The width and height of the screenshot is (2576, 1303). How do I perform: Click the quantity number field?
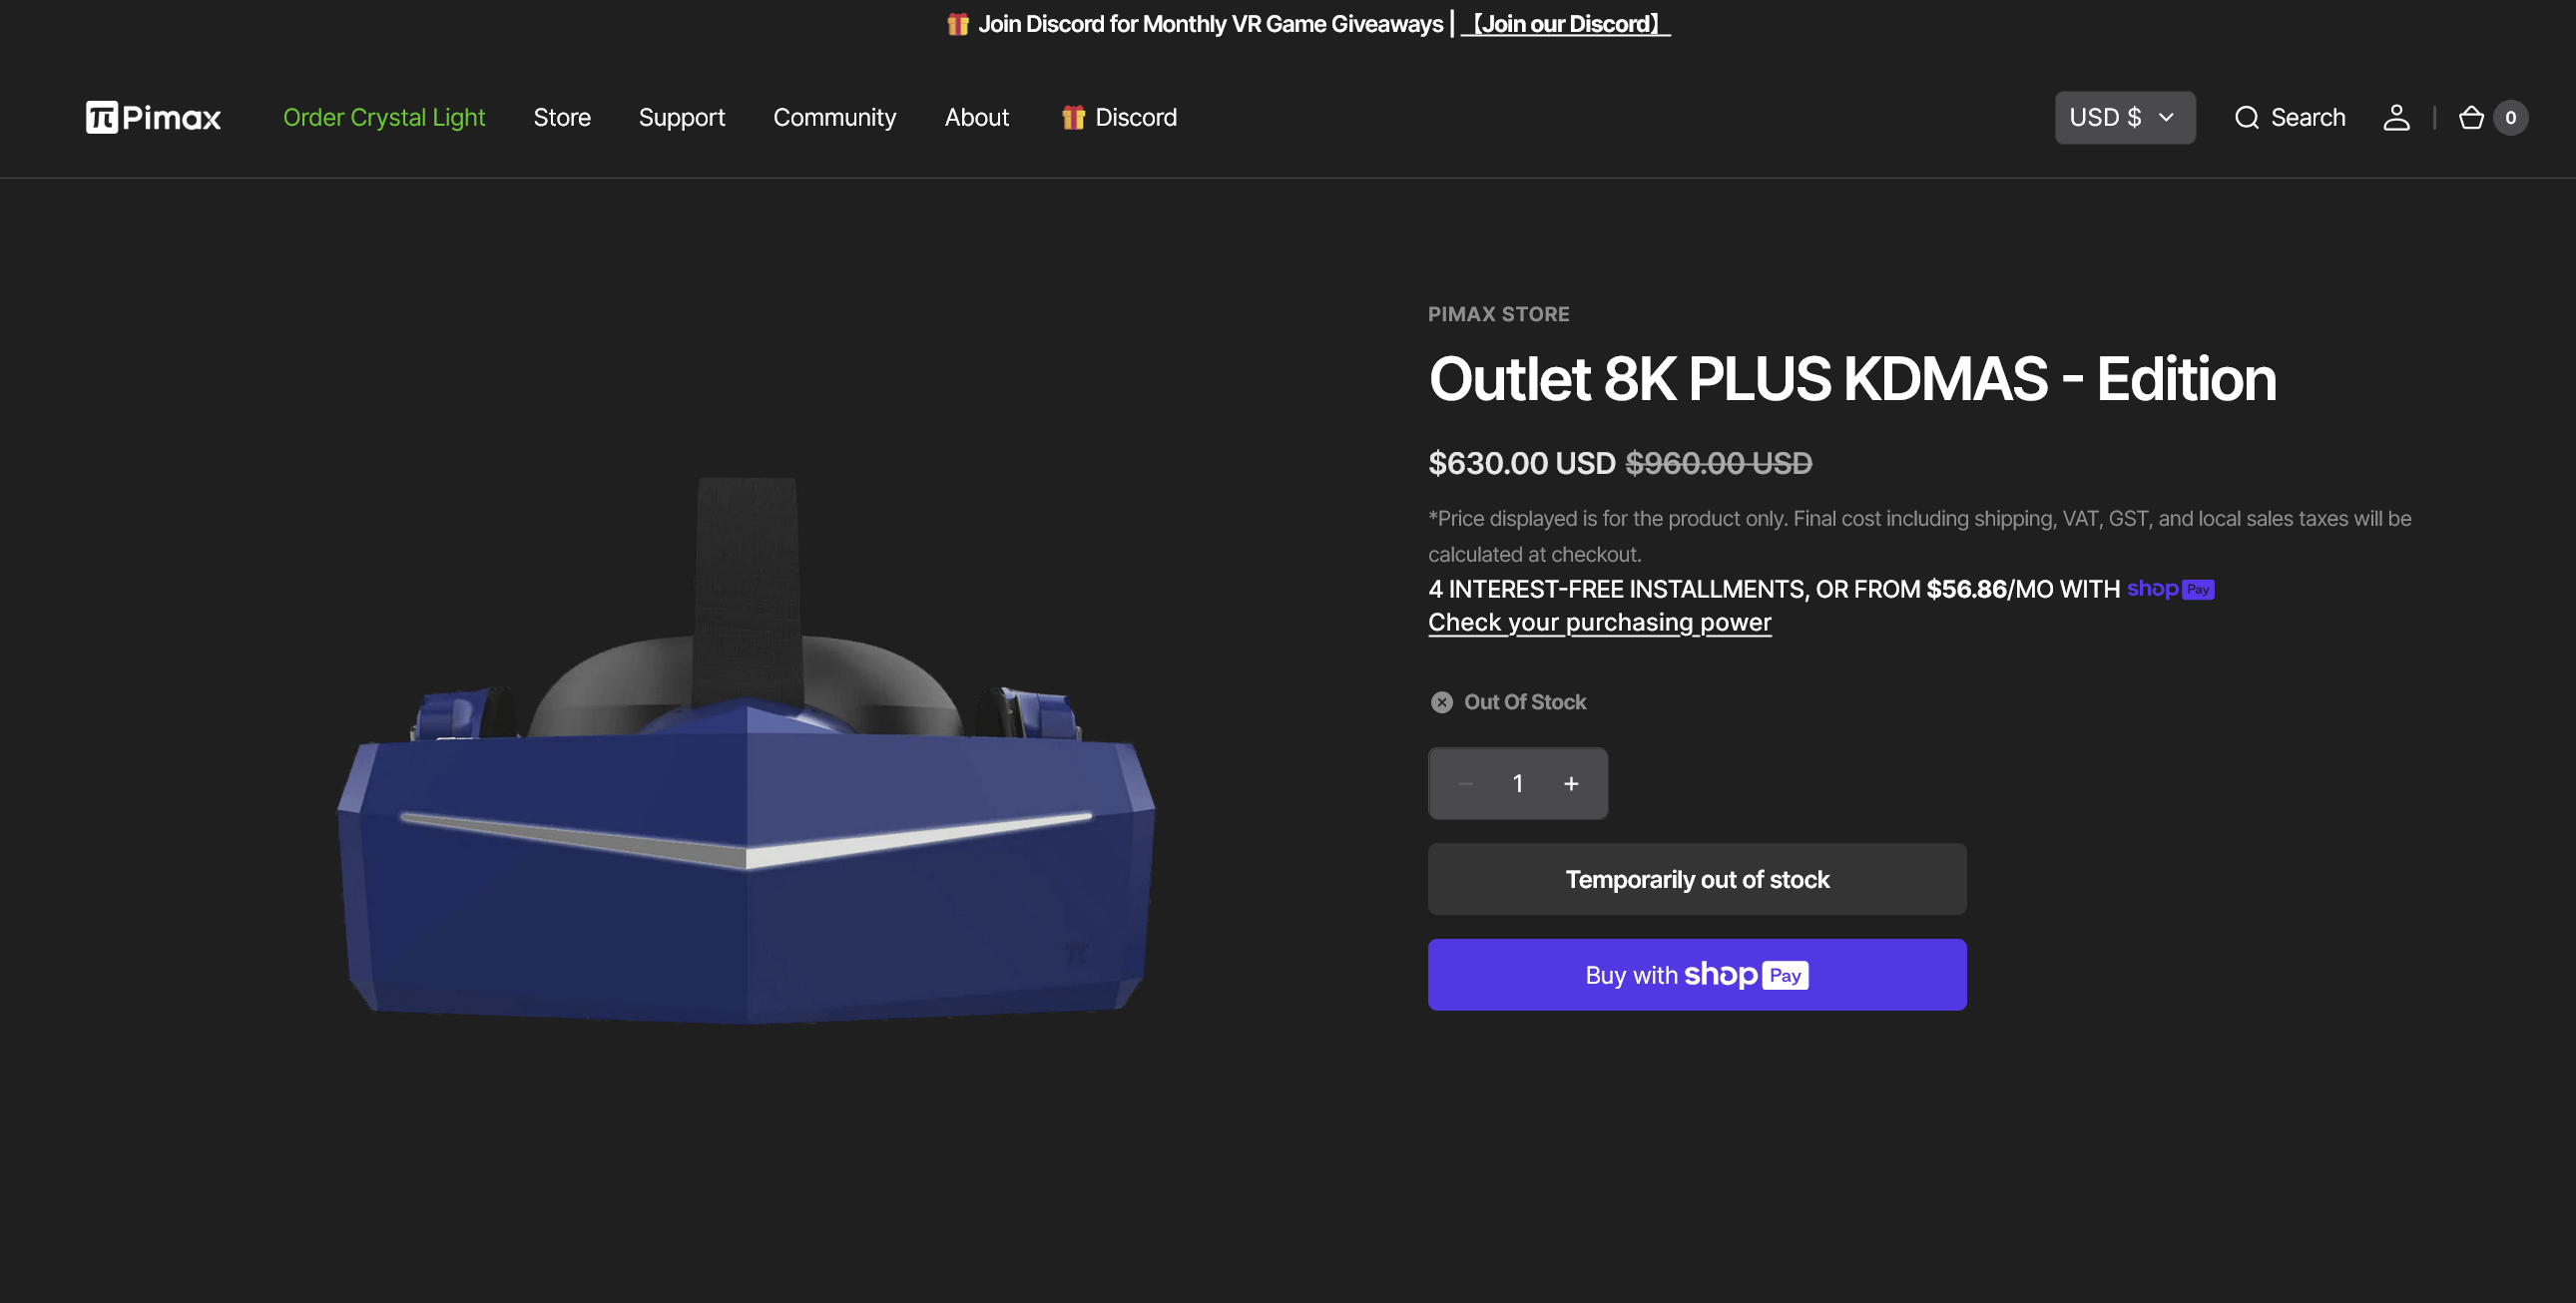pyautogui.click(x=1517, y=784)
